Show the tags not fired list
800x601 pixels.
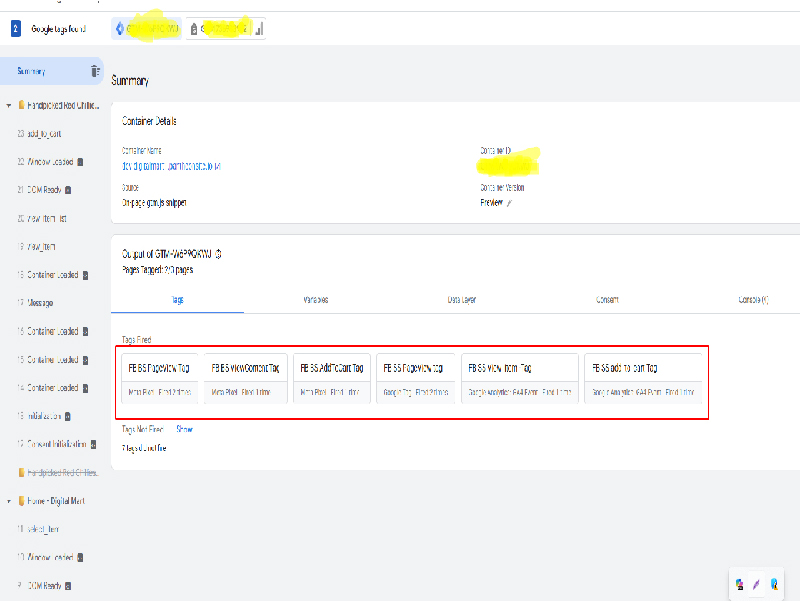[x=184, y=429]
